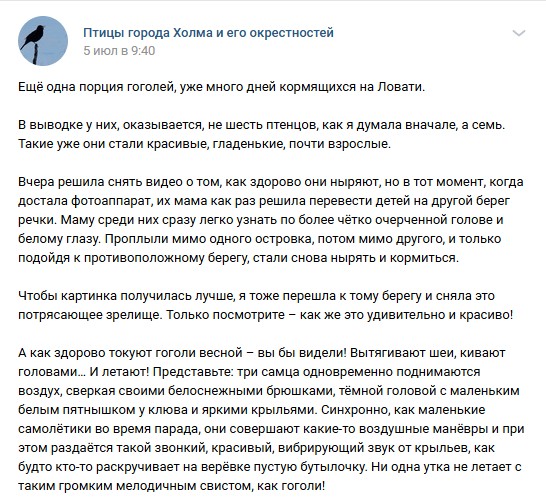
Task: Open community 'Птицы города Холма и его окрестностей'
Action: pyautogui.click(x=208, y=33)
